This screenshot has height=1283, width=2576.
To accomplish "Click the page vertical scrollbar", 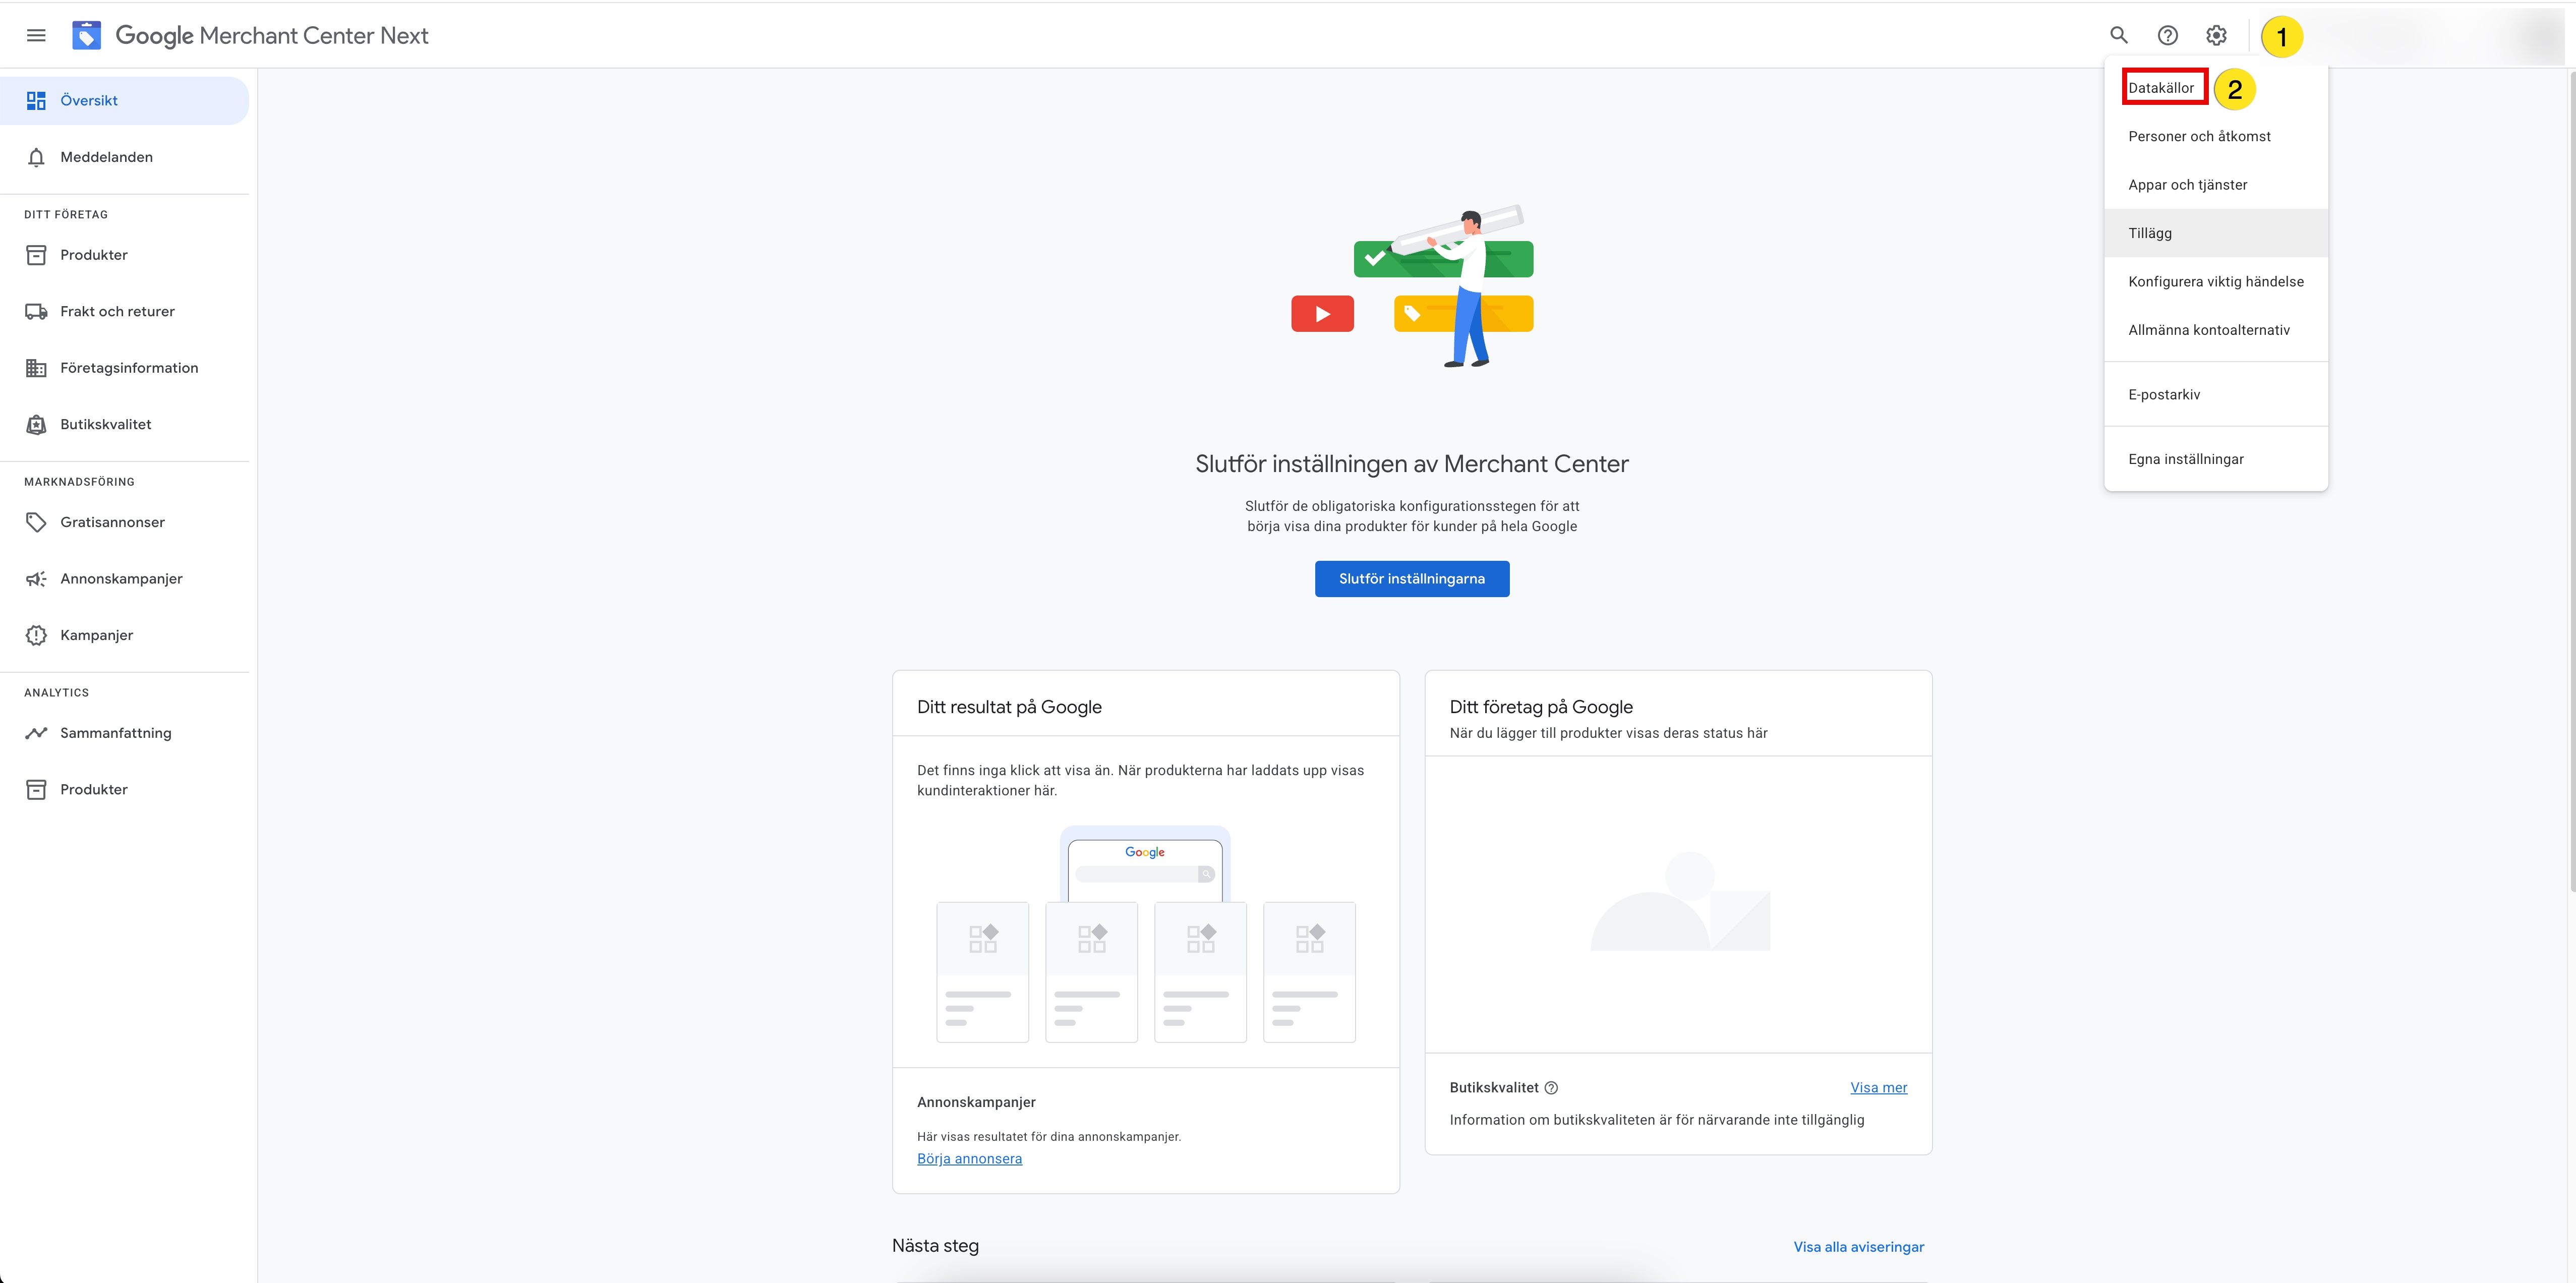I will coord(2570,480).
